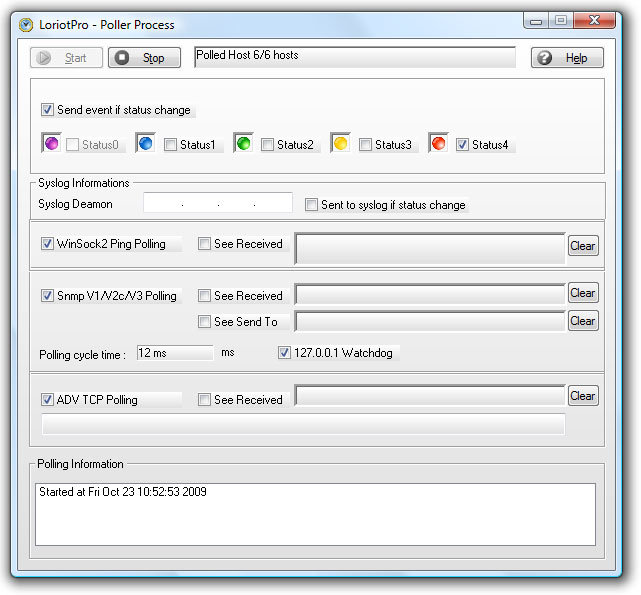Screen dimensions: 641x595
Task: Clear the Snmp See Received field
Action: 583,293
